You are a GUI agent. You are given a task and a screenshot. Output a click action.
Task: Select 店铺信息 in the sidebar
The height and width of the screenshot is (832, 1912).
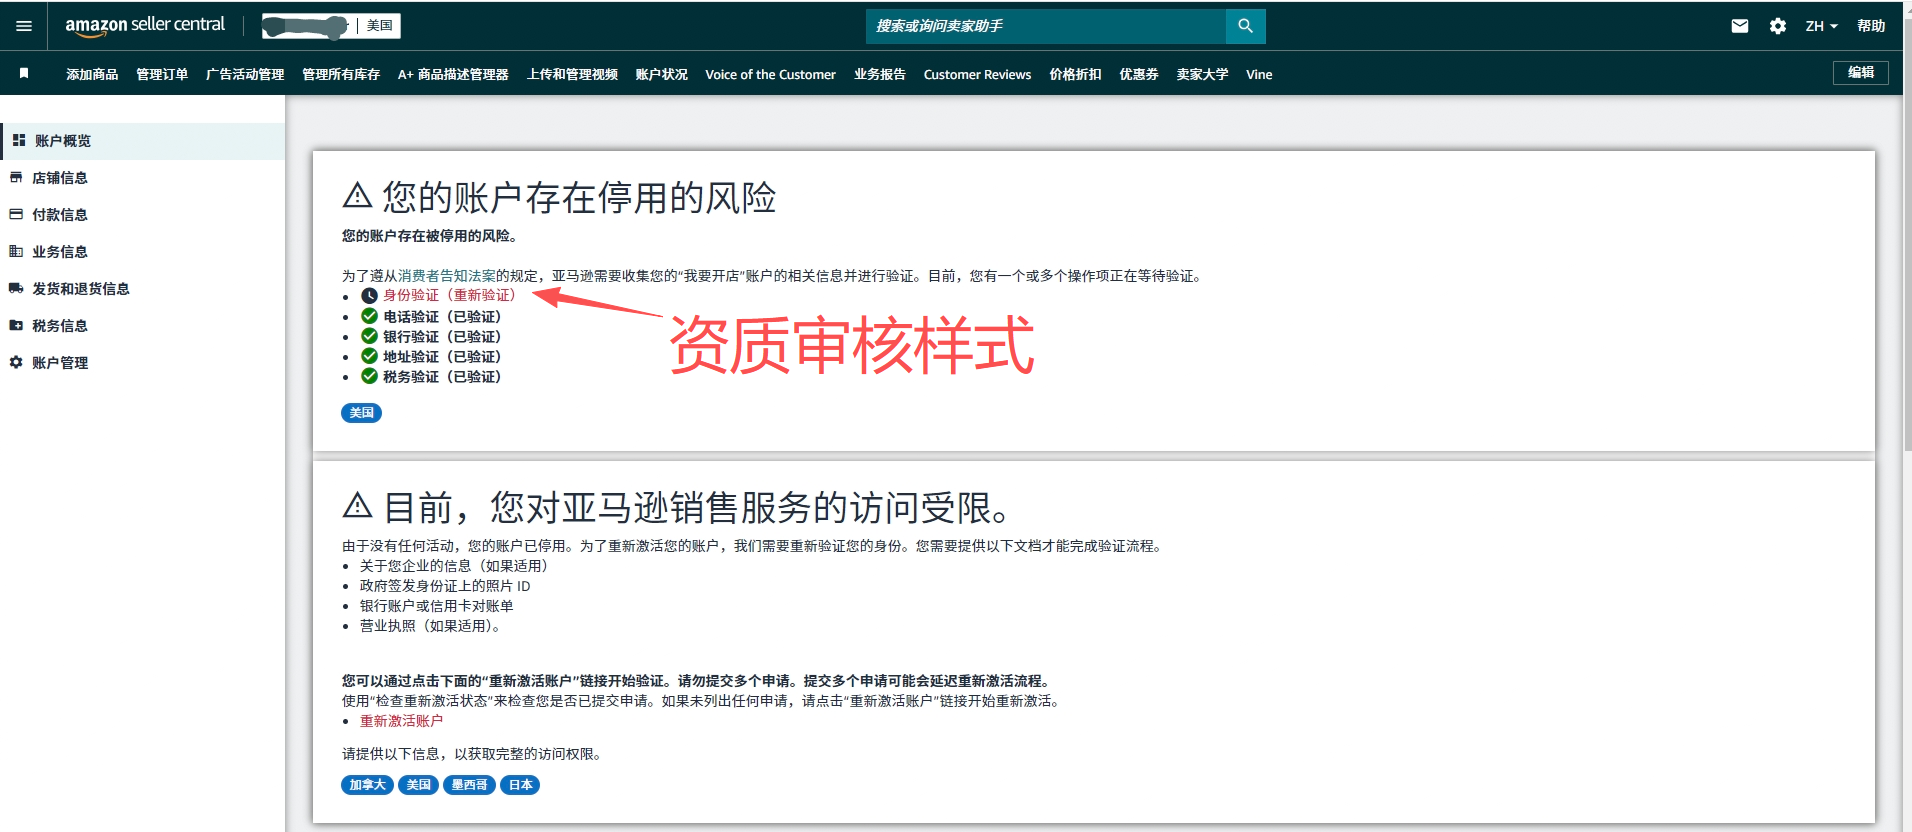tap(60, 178)
